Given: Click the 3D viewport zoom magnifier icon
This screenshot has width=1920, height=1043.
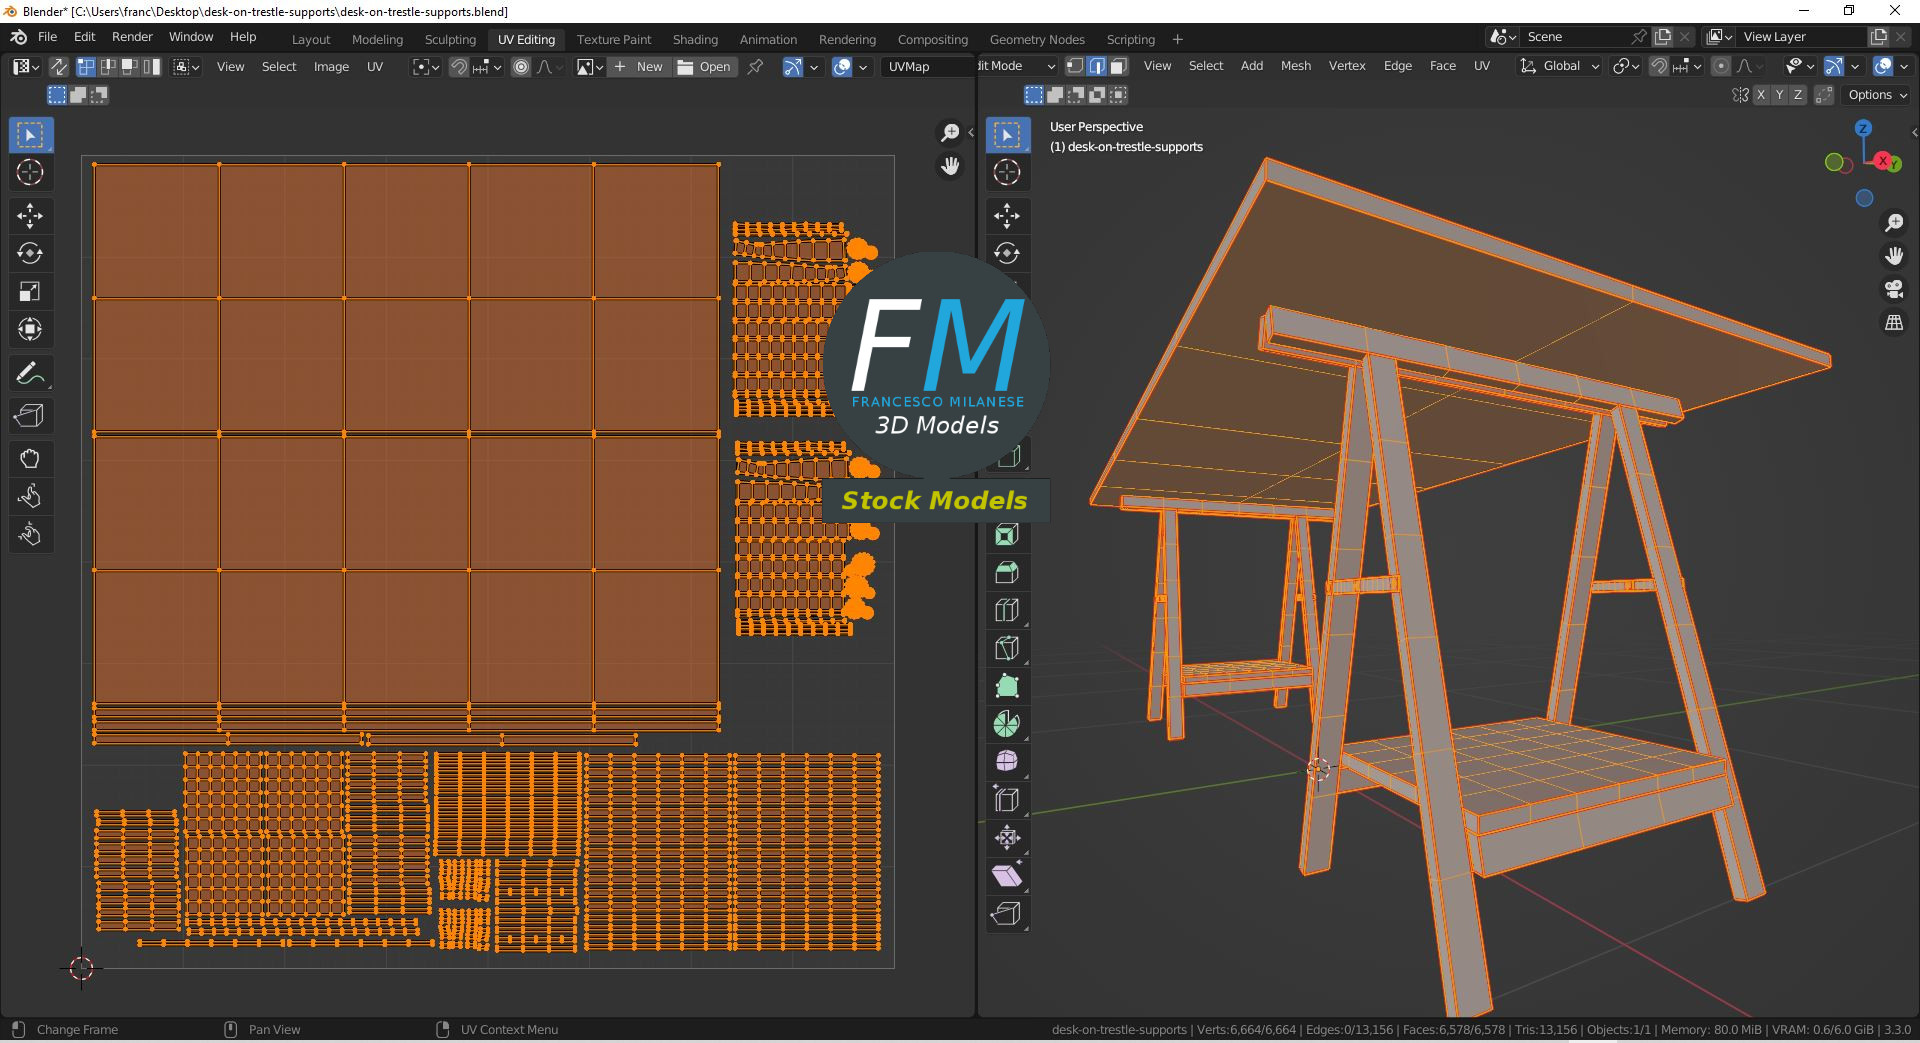Looking at the screenshot, I should pos(1894,222).
